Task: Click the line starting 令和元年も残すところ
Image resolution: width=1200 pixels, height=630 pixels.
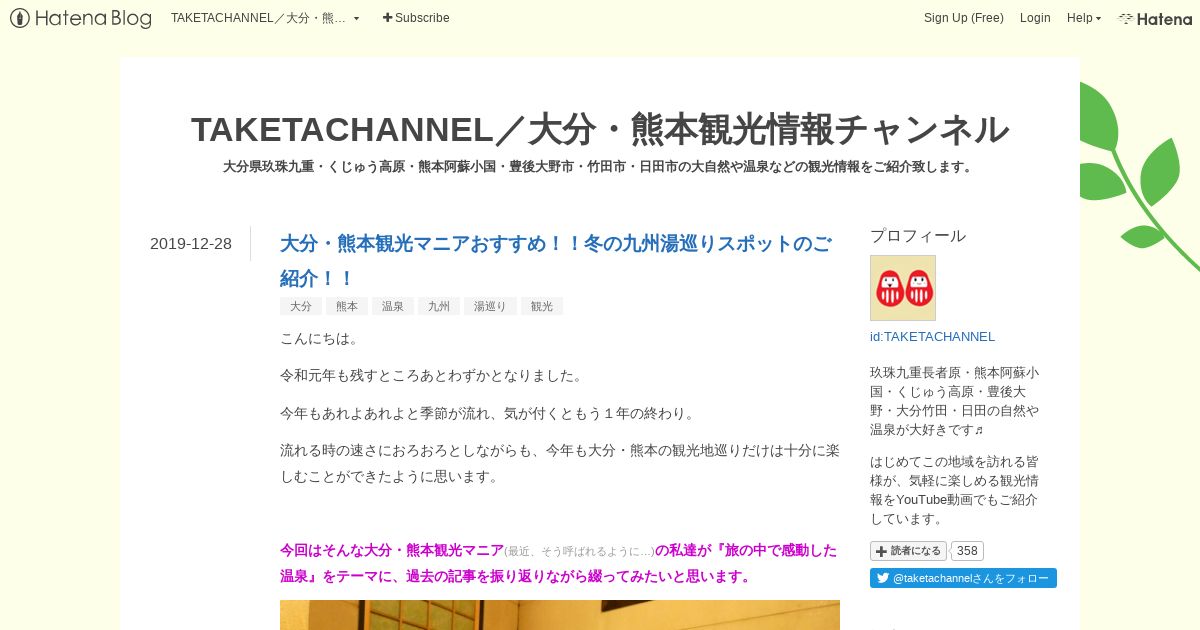Action: pyautogui.click(x=431, y=376)
